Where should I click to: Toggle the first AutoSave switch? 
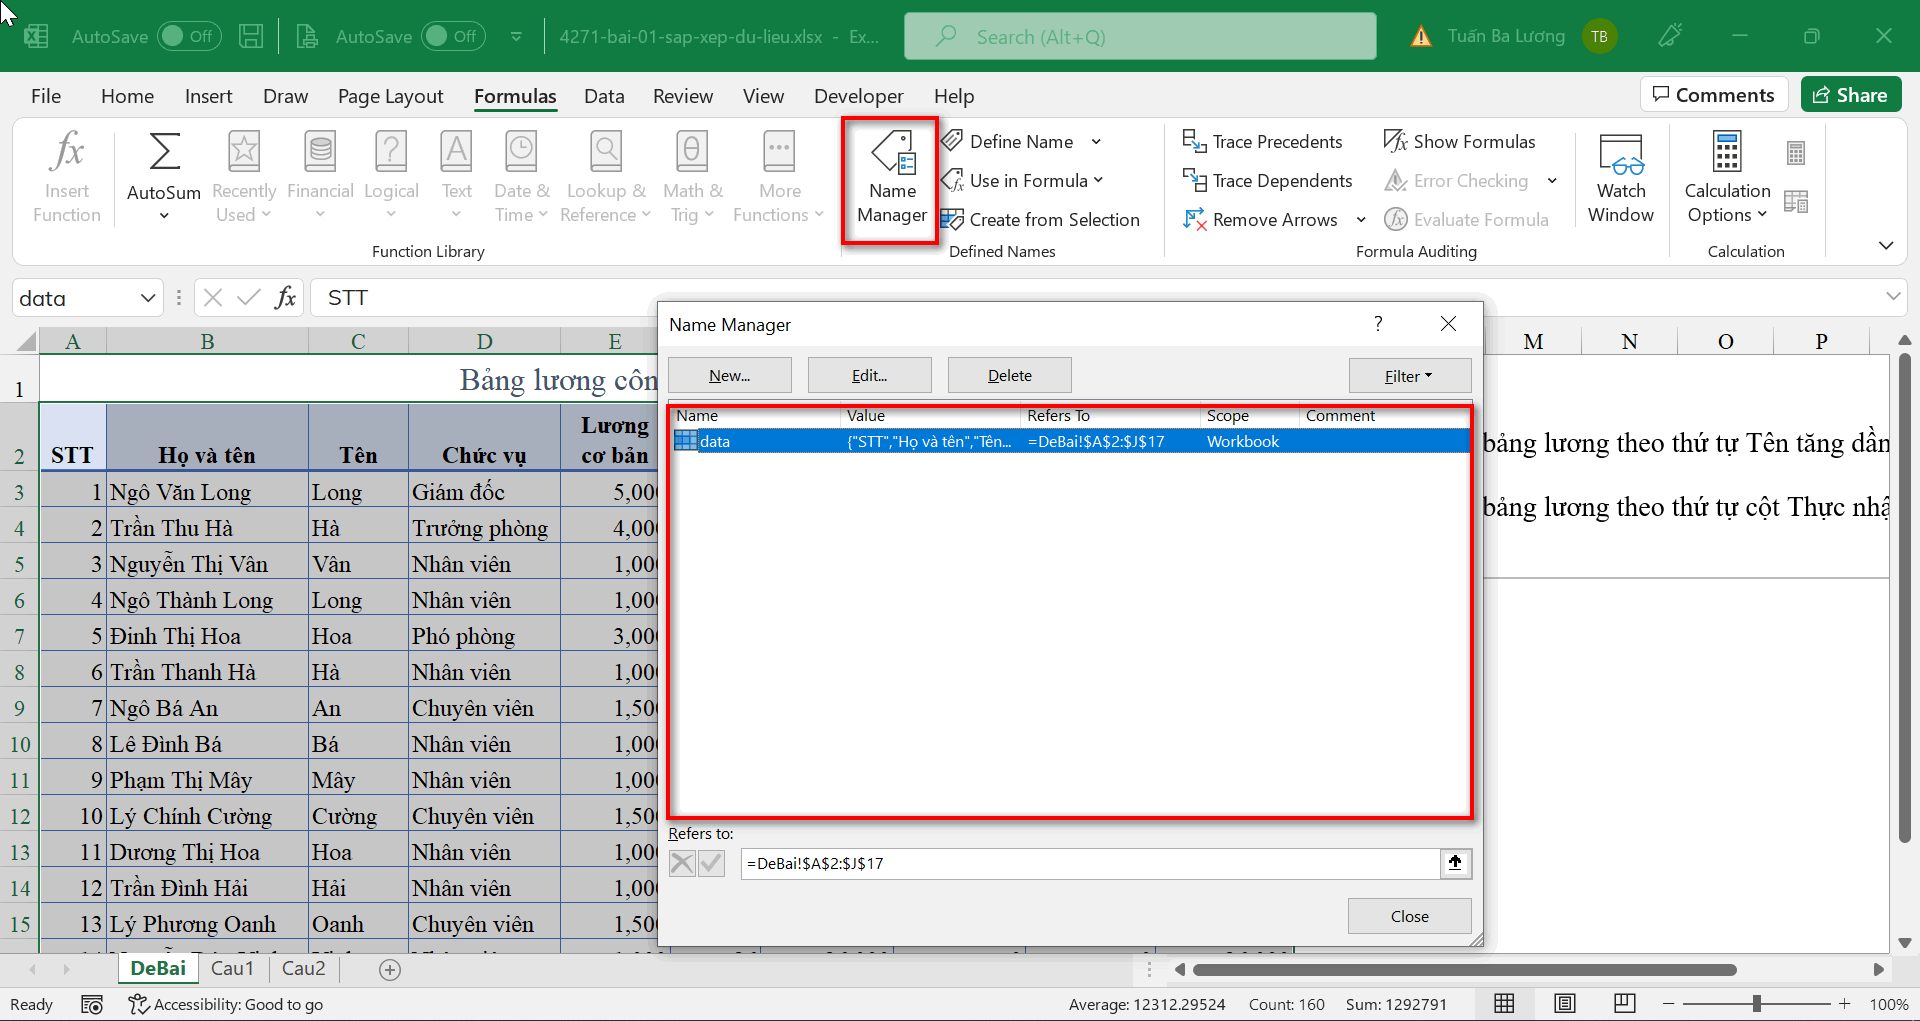pyautogui.click(x=188, y=37)
